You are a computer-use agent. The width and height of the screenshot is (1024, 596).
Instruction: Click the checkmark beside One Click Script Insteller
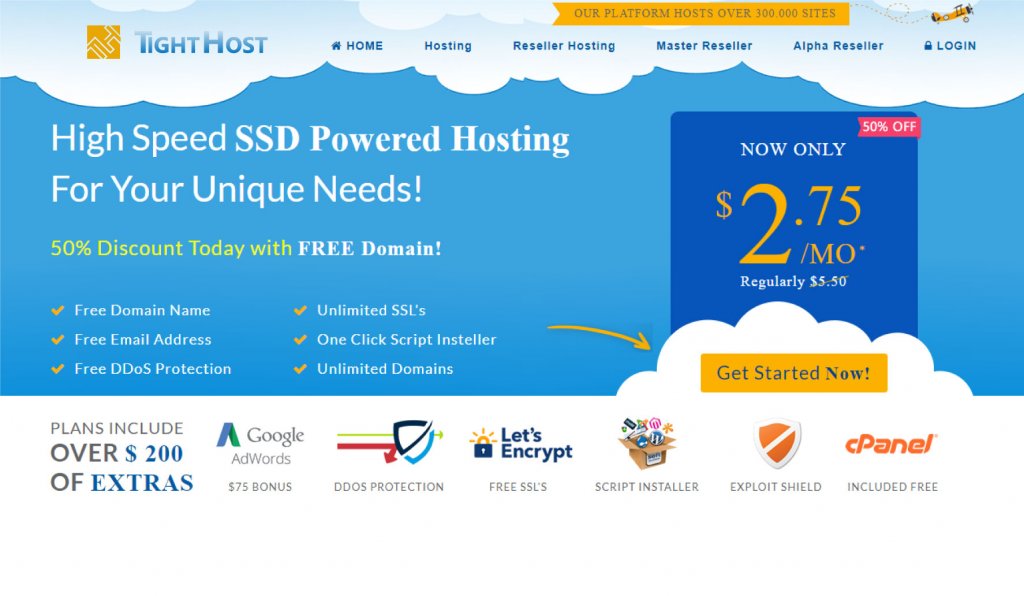[x=300, y=339]
